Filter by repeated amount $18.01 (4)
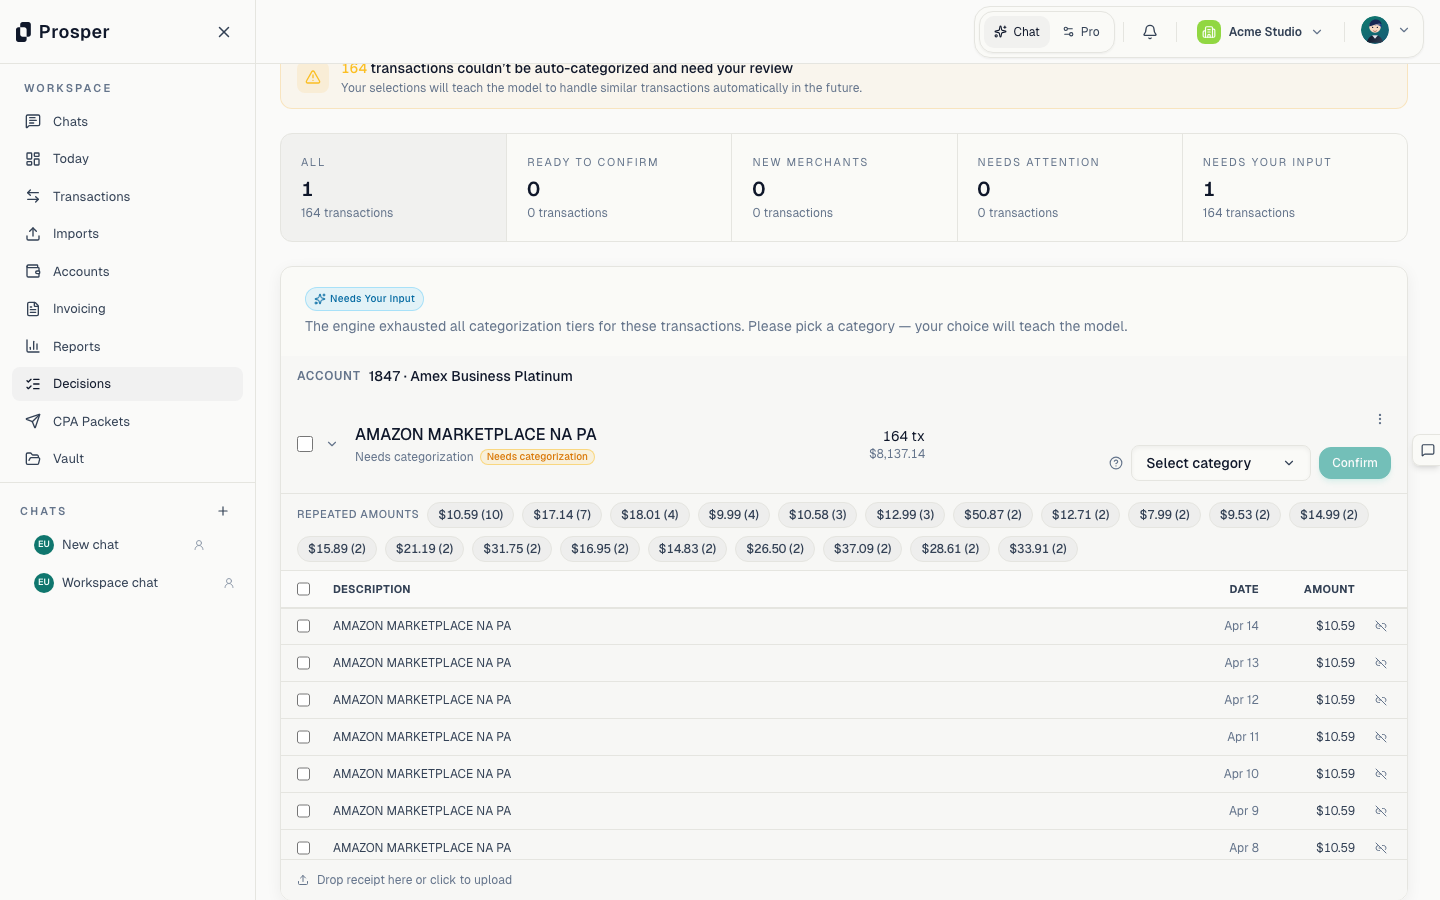Viewport: 1440px width, 900px height. (650, 515)
